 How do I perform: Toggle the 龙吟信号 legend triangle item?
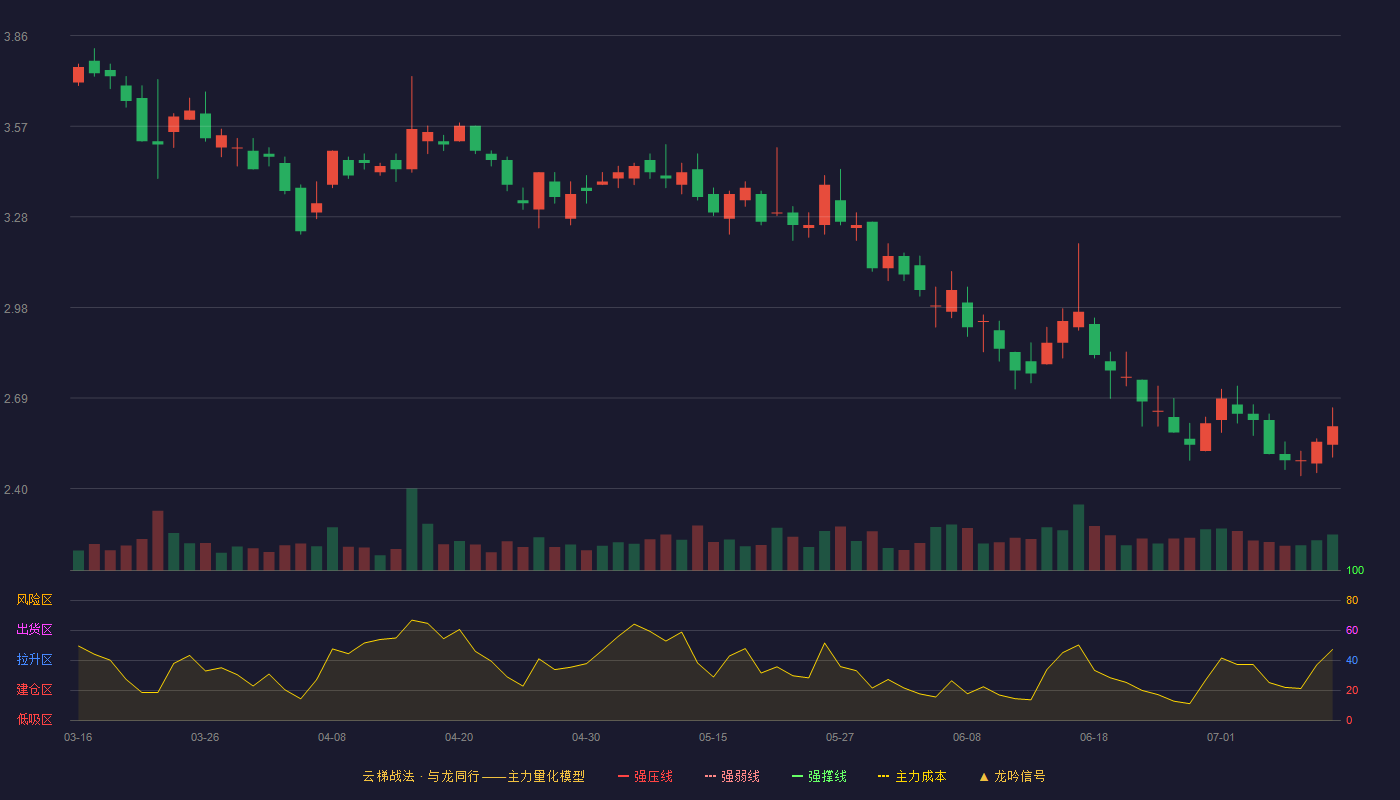coord(1012,776)
